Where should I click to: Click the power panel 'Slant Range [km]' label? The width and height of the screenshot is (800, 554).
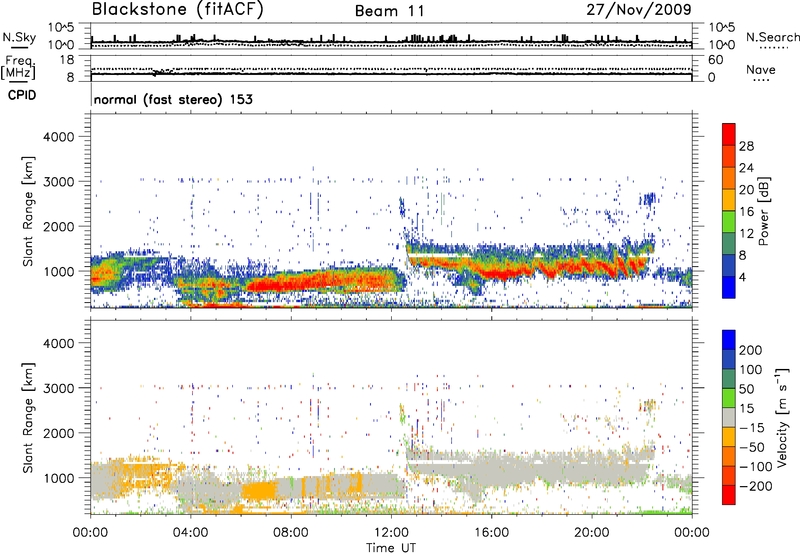click(x=28, y=211)
